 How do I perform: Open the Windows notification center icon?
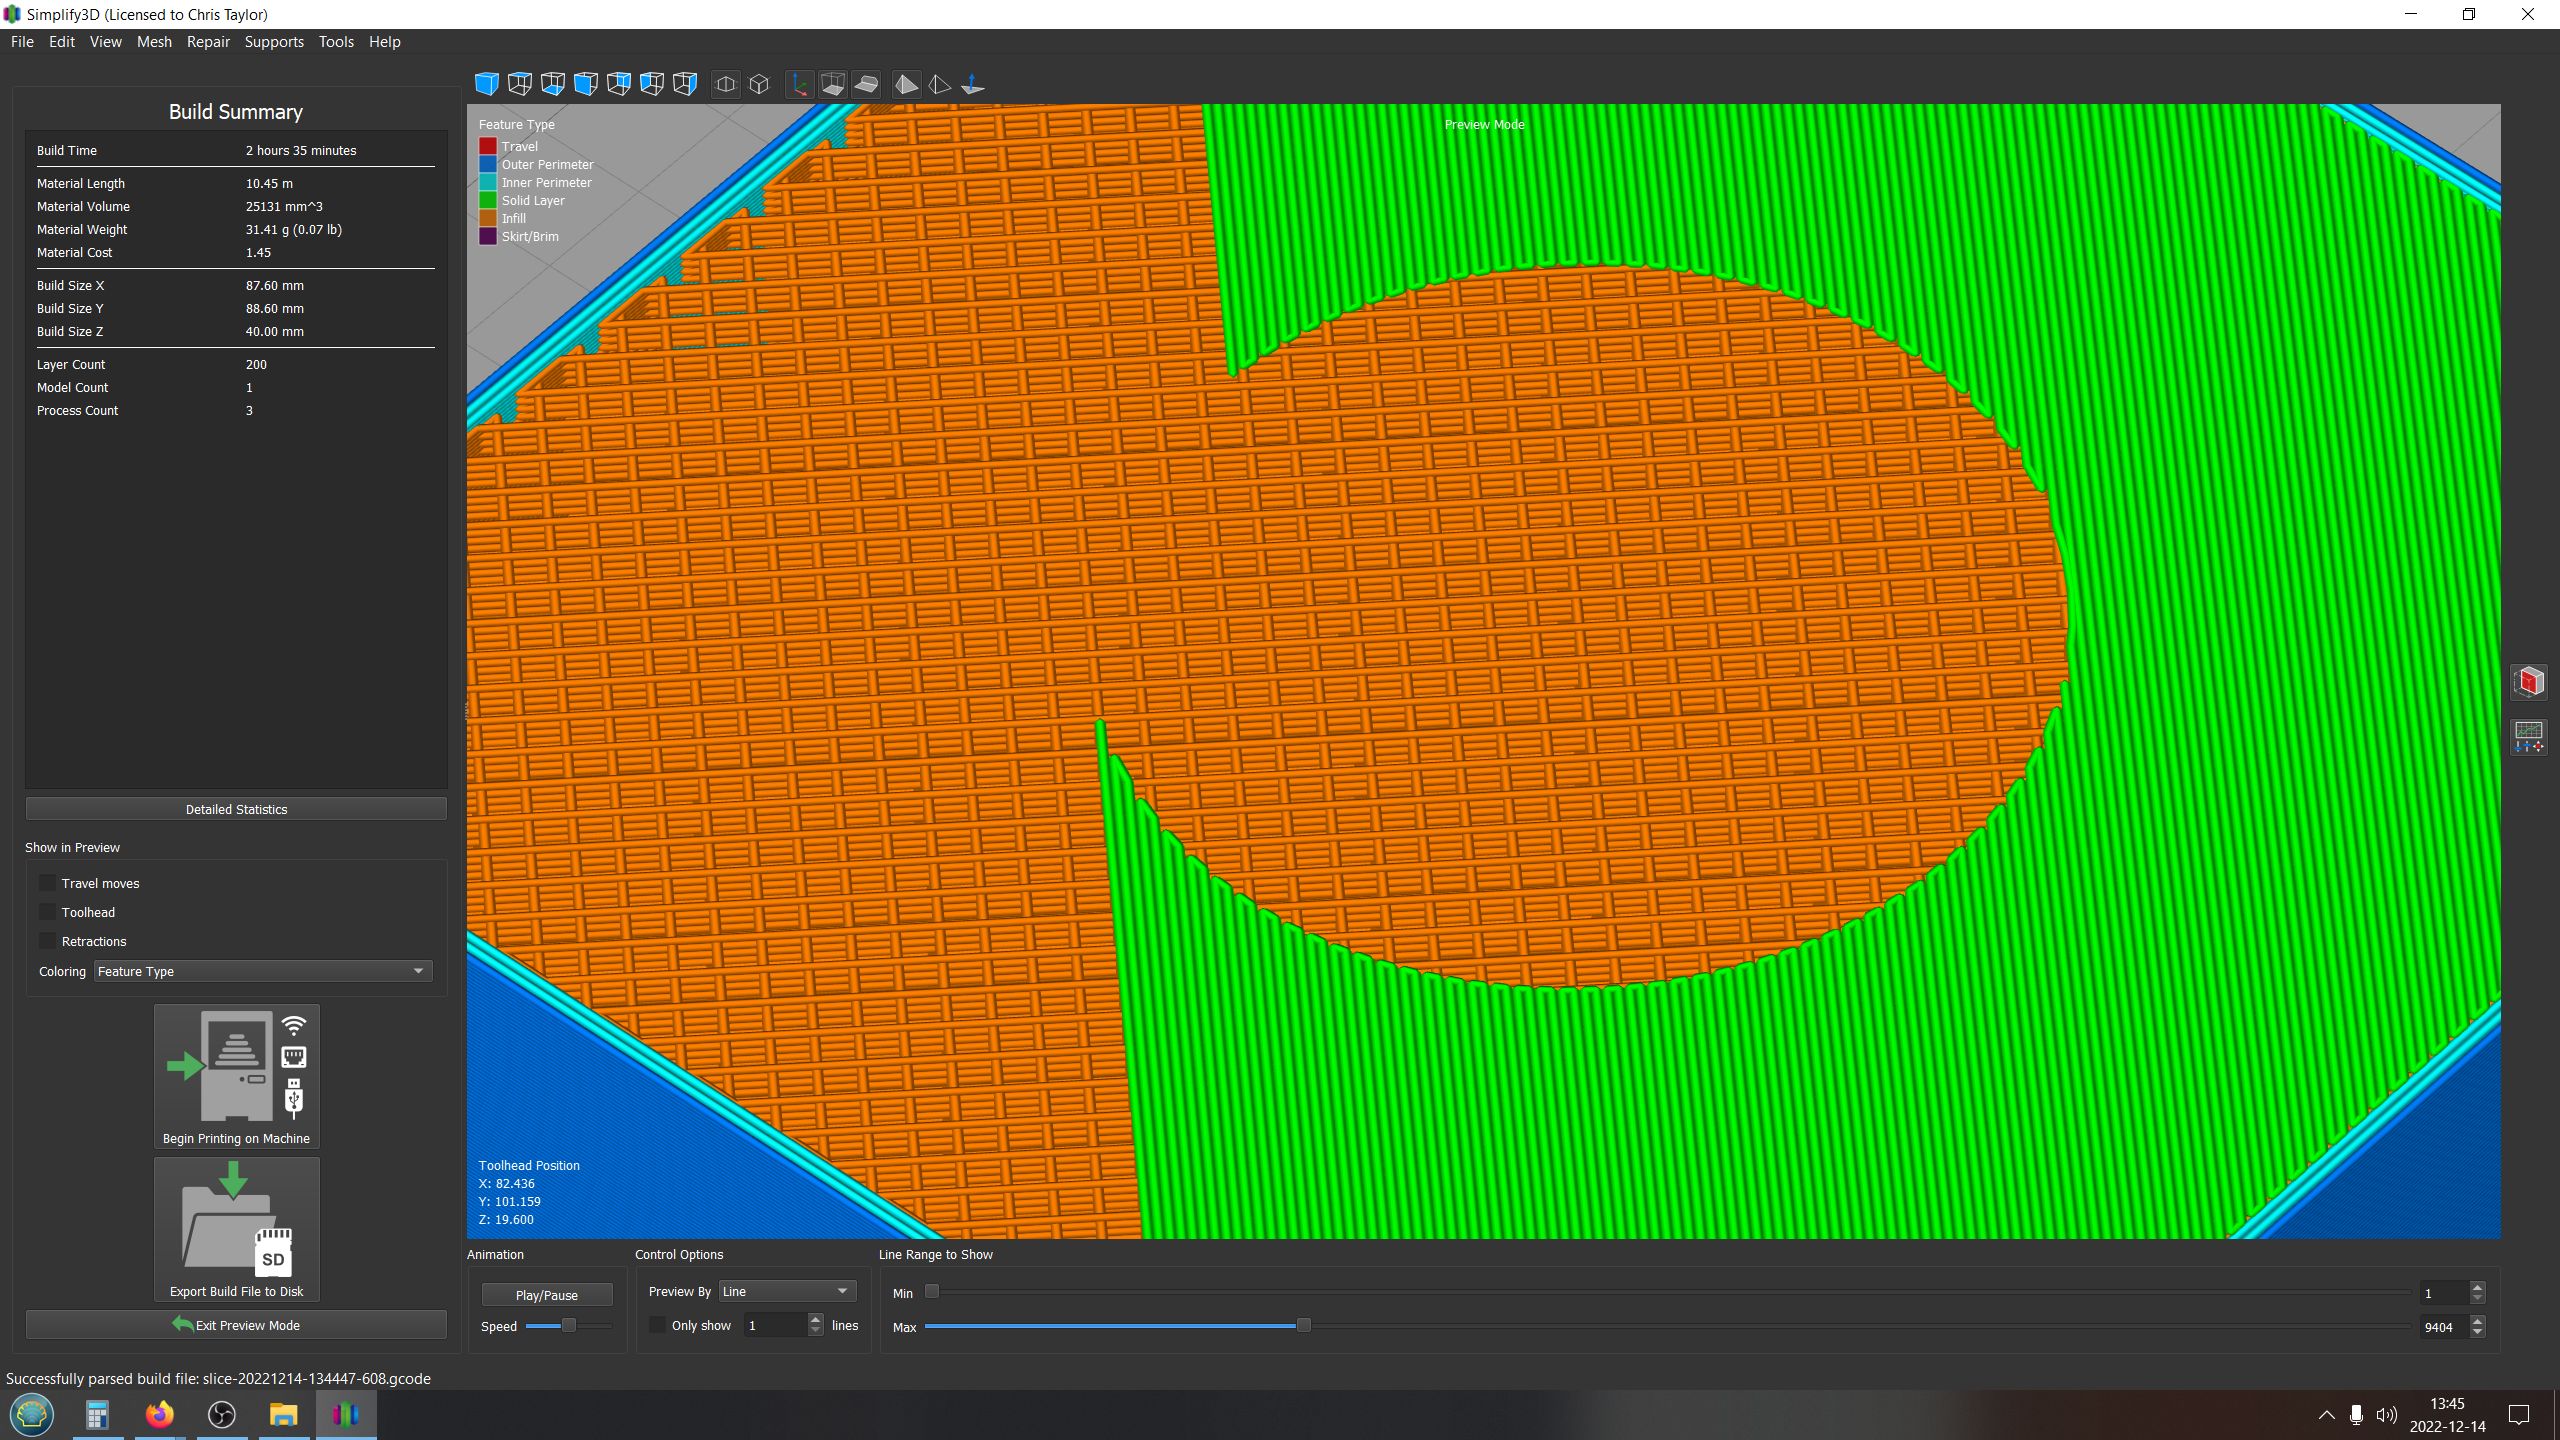click(x=2519, y=1415)
